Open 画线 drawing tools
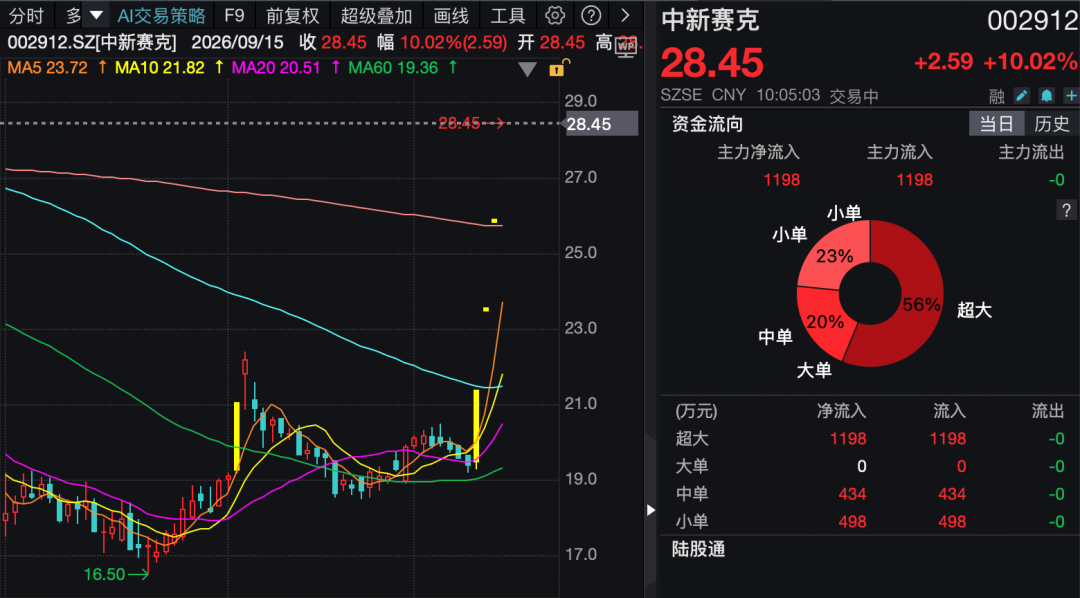 451,15
